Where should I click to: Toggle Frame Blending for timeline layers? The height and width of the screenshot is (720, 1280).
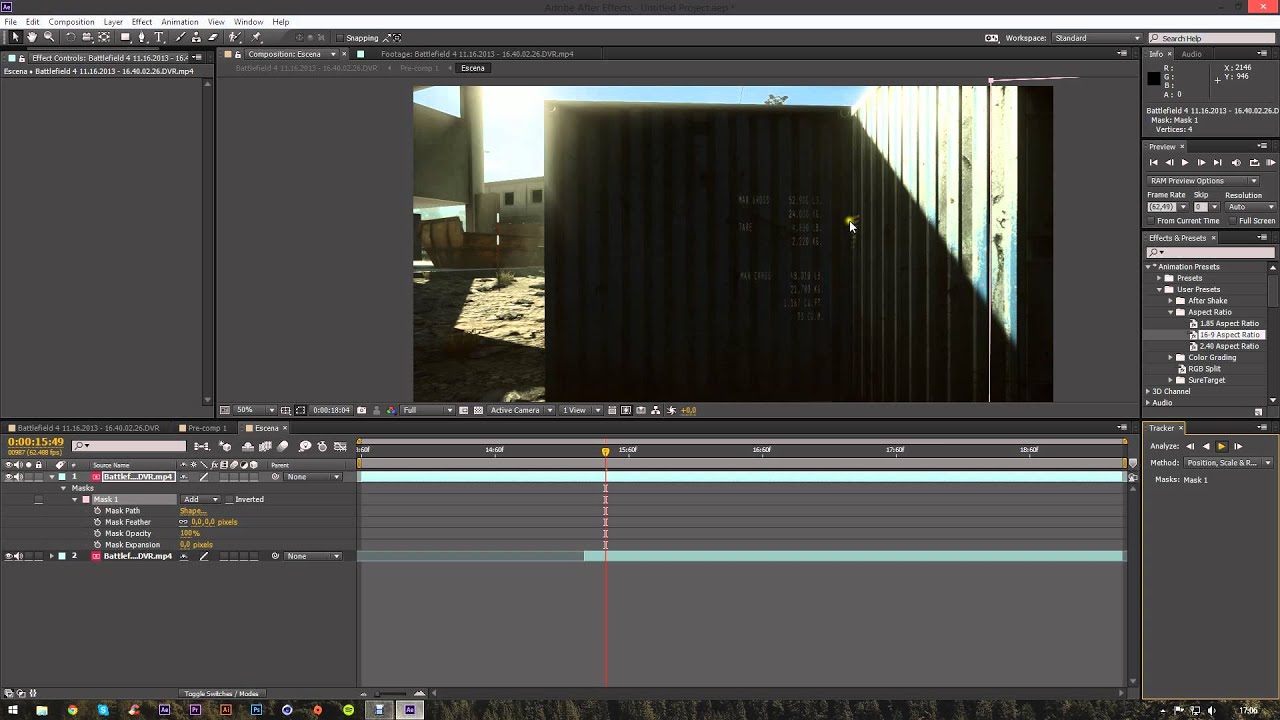pos(266,446)
